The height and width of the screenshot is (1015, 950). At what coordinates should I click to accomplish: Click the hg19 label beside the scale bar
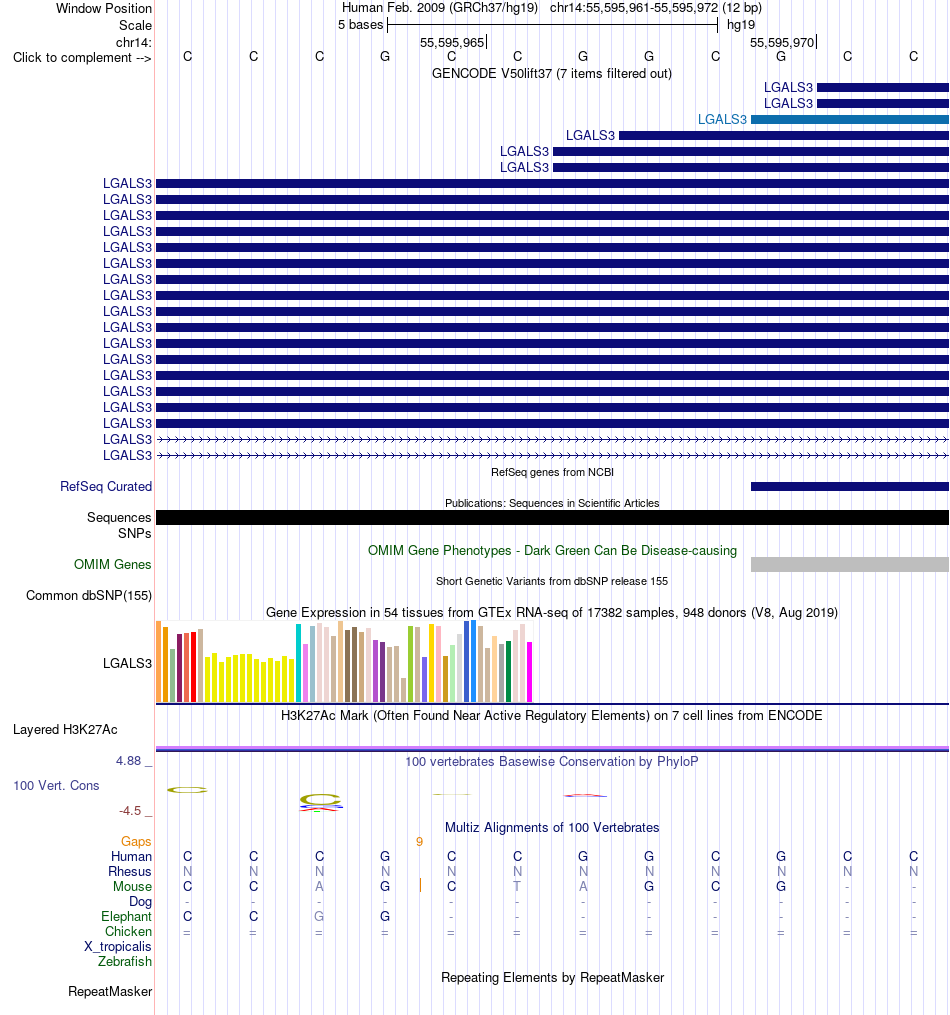coord(741,25)
